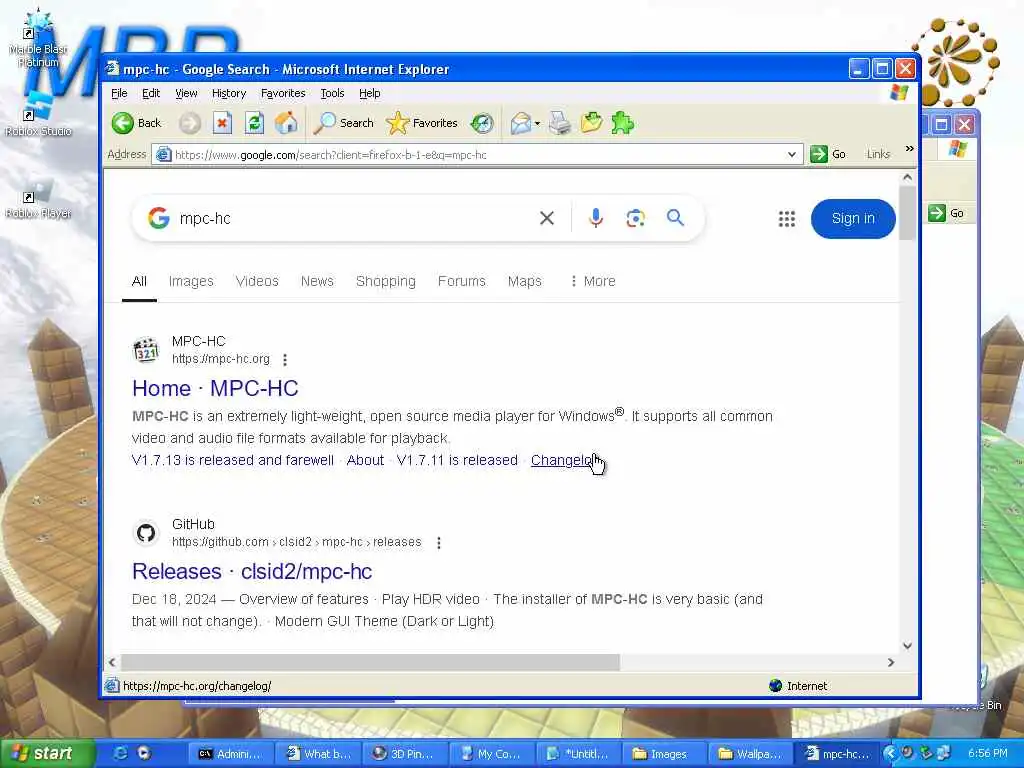Click the Stop loading icon

(222, 123)
